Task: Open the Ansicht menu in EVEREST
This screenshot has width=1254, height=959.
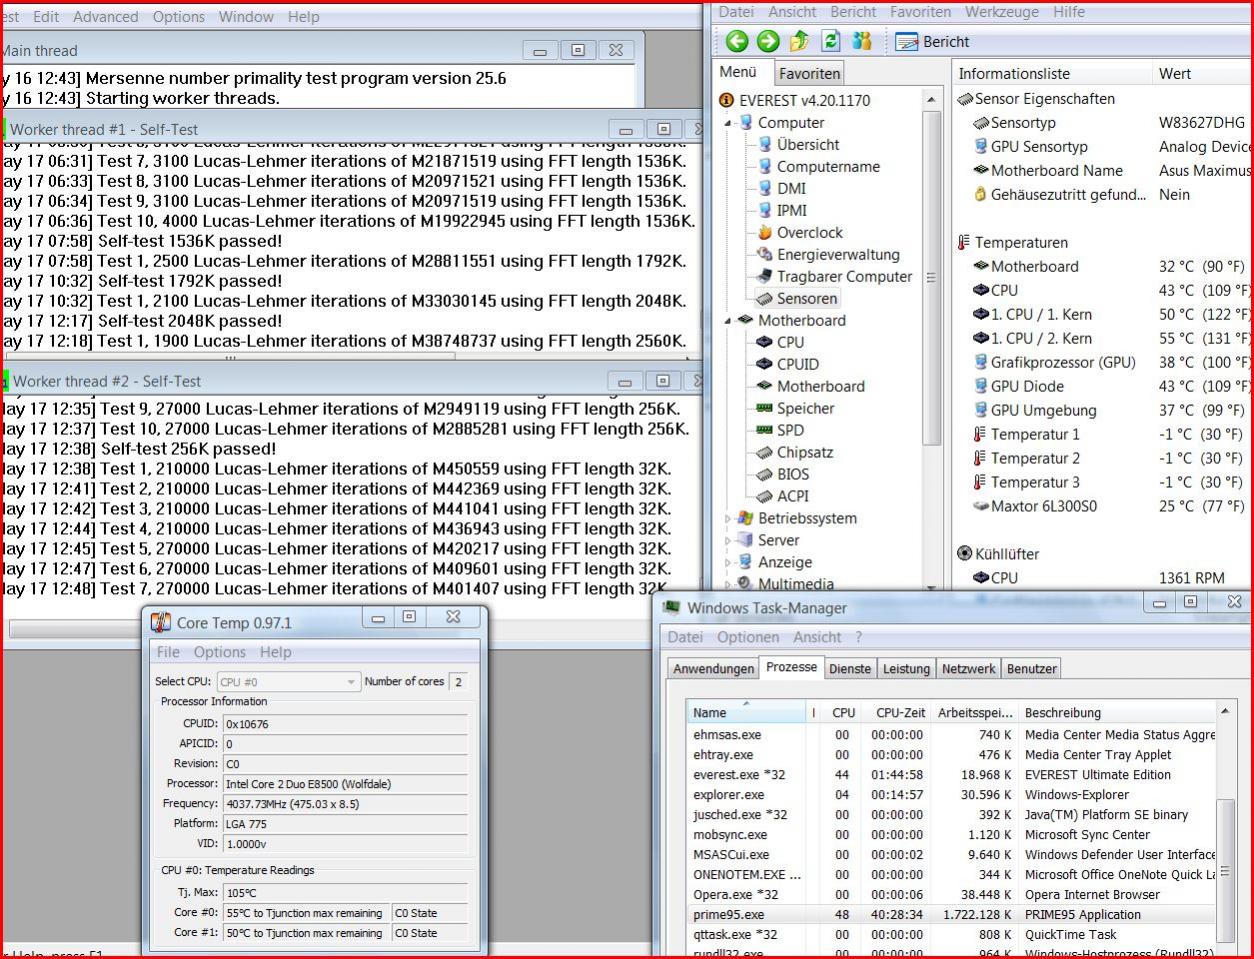Action: click(792, 12)
